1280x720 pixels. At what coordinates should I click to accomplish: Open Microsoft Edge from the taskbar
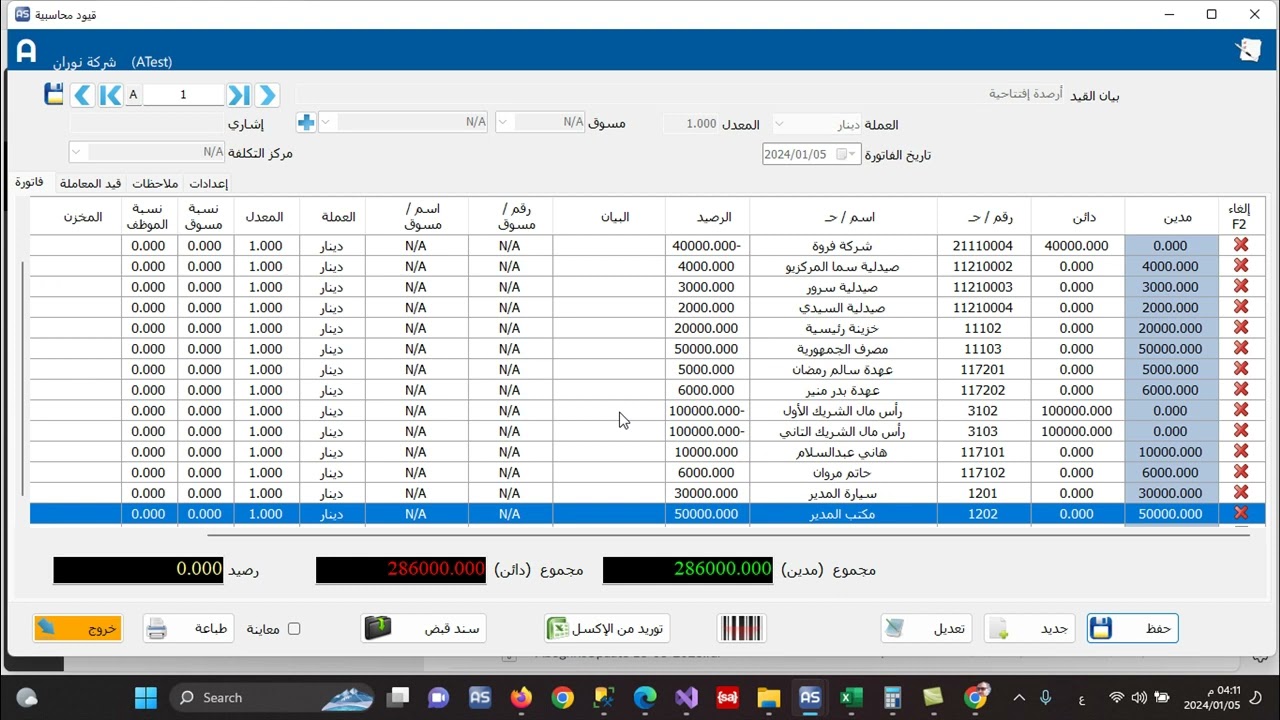(645, 697)
